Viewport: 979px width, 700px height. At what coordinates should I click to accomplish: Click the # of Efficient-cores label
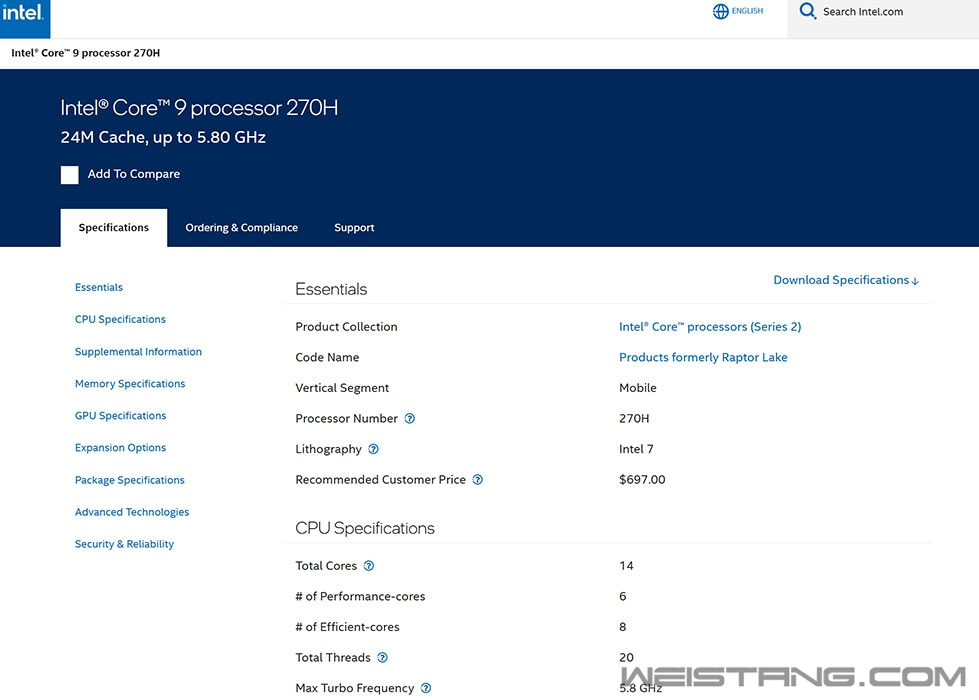(347, 627)
